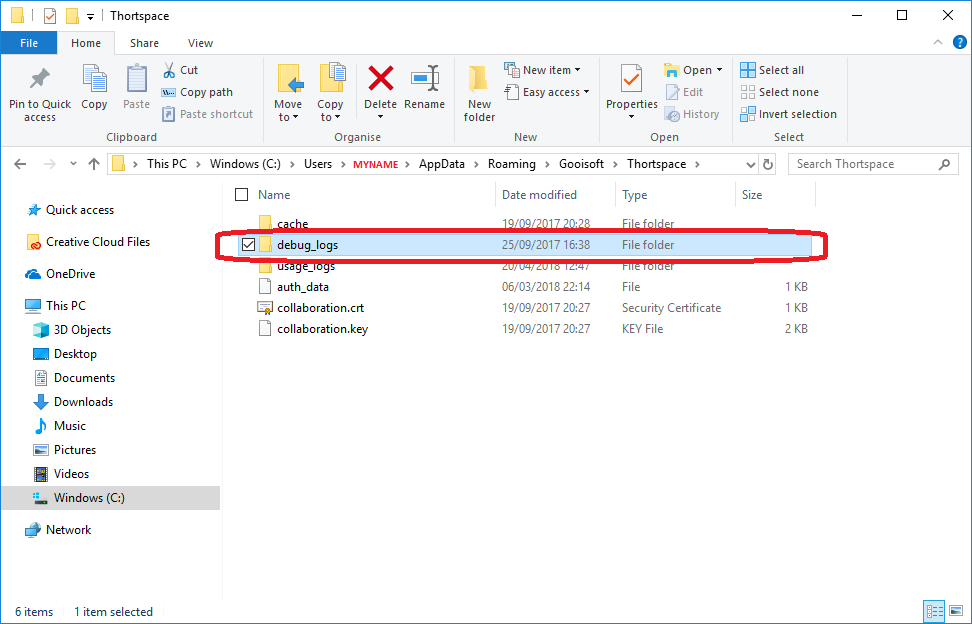Collapse the ribbon with chevron
Viewport: 972px width, 624px height.
938,43
